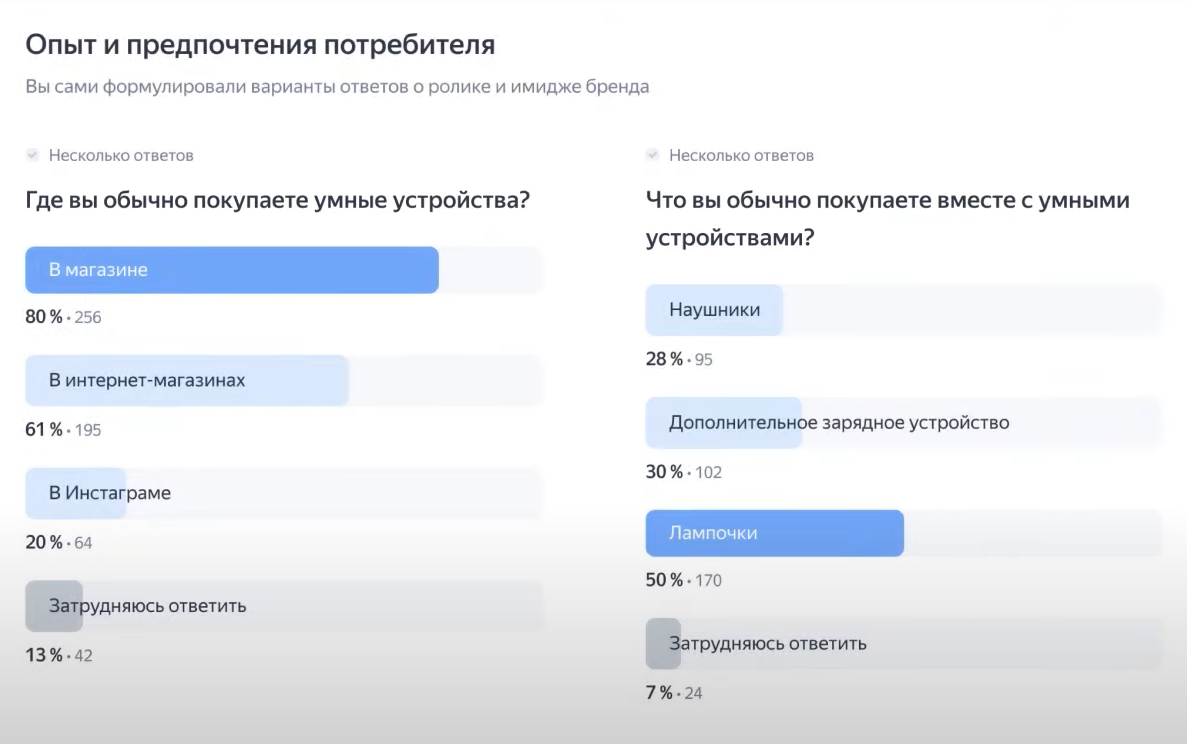The height and width of the screenshot is (744, 1187).
Task: Select the «В магазине» answer bar
Action: 230,269
